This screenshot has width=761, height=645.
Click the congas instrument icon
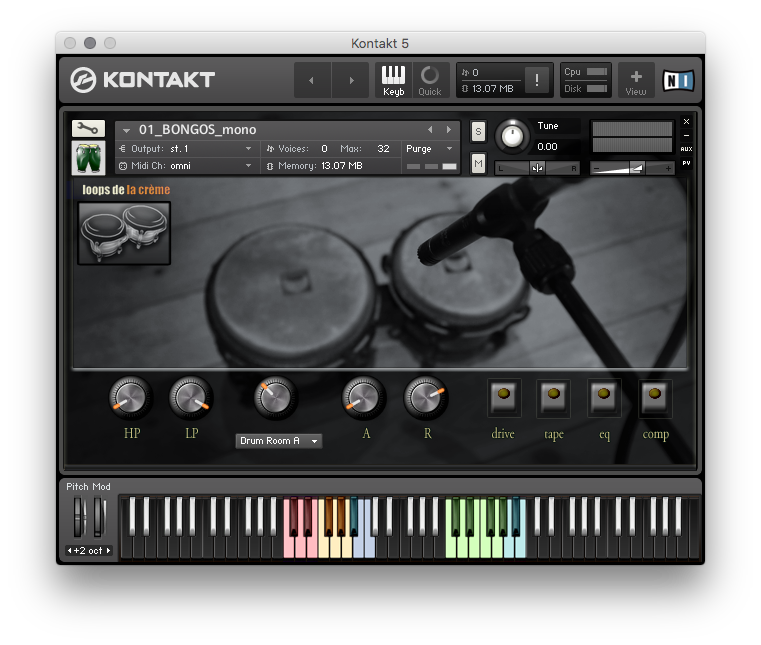88,158
